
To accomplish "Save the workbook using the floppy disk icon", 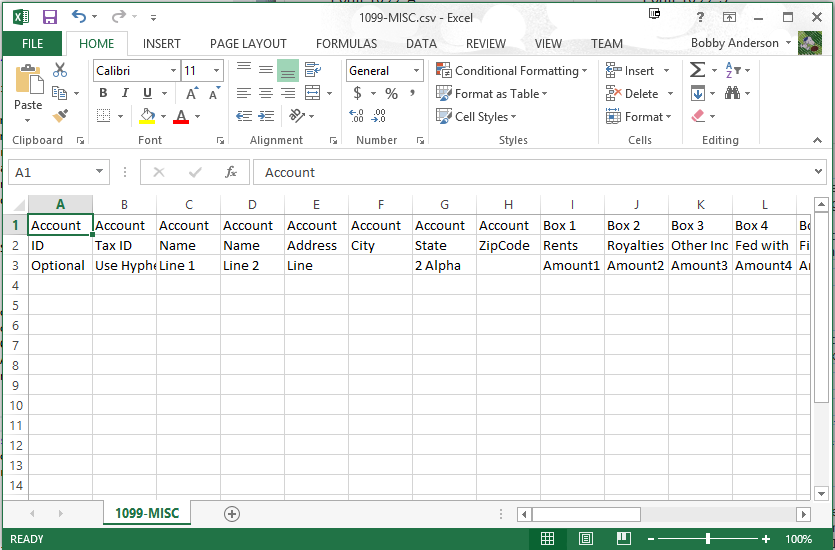I will (x=50, y=17).
